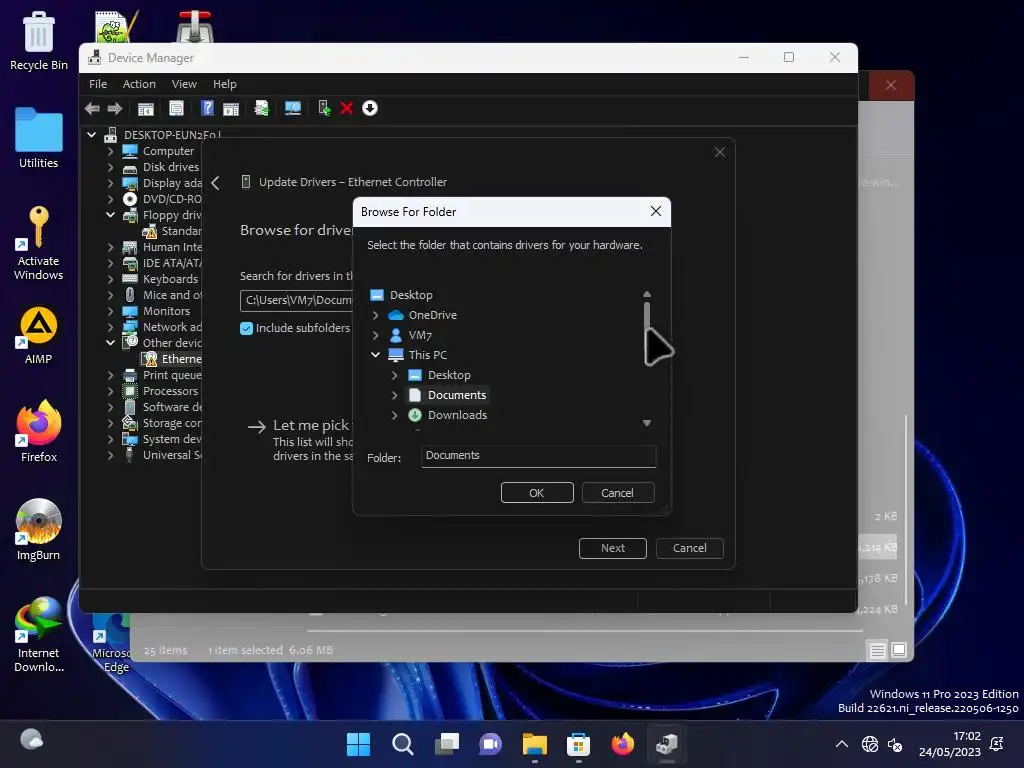This screenshot has width=1024, height=768.
Task: Expand Desktop under This PC
Action: (x=394, y=375)
